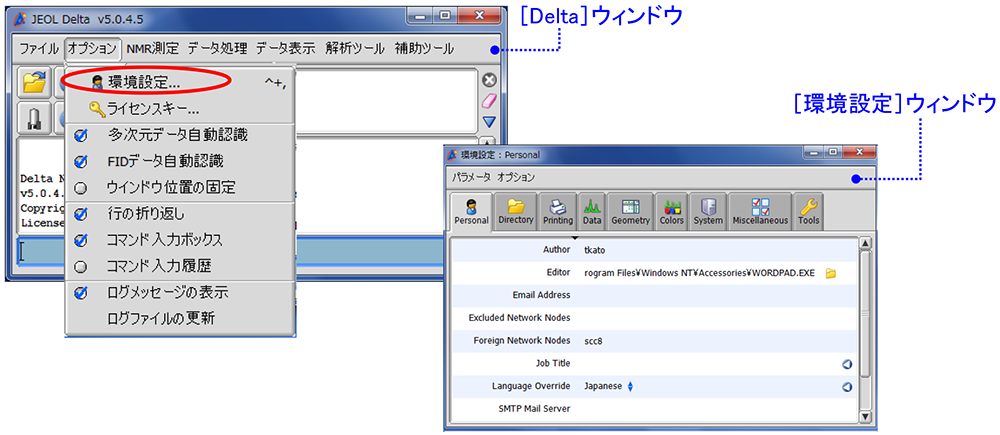Open the Printing preferences tab
1000x435 pixels.
pyautogui.click(x=558, y=210)
